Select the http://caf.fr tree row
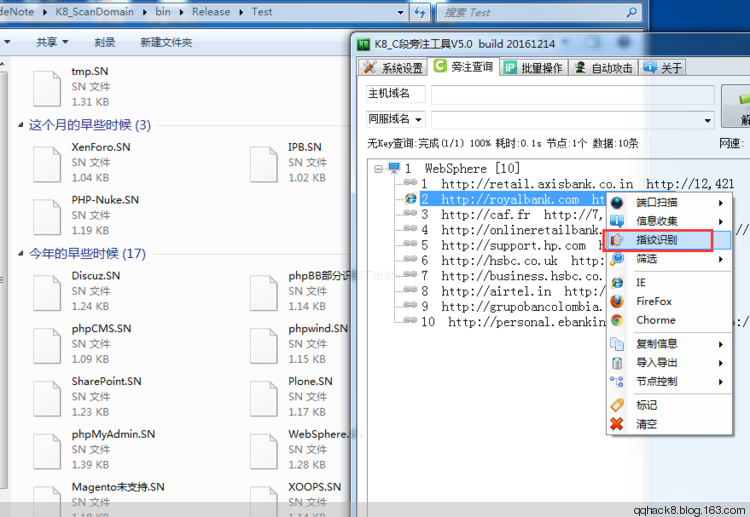 (512, 215)
